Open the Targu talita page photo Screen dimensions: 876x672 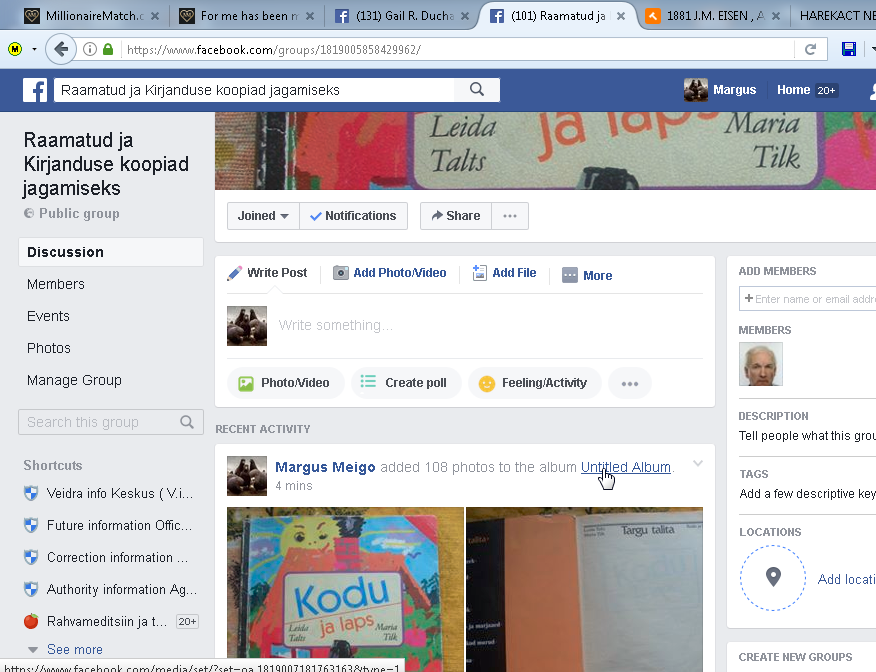[584, 589]
